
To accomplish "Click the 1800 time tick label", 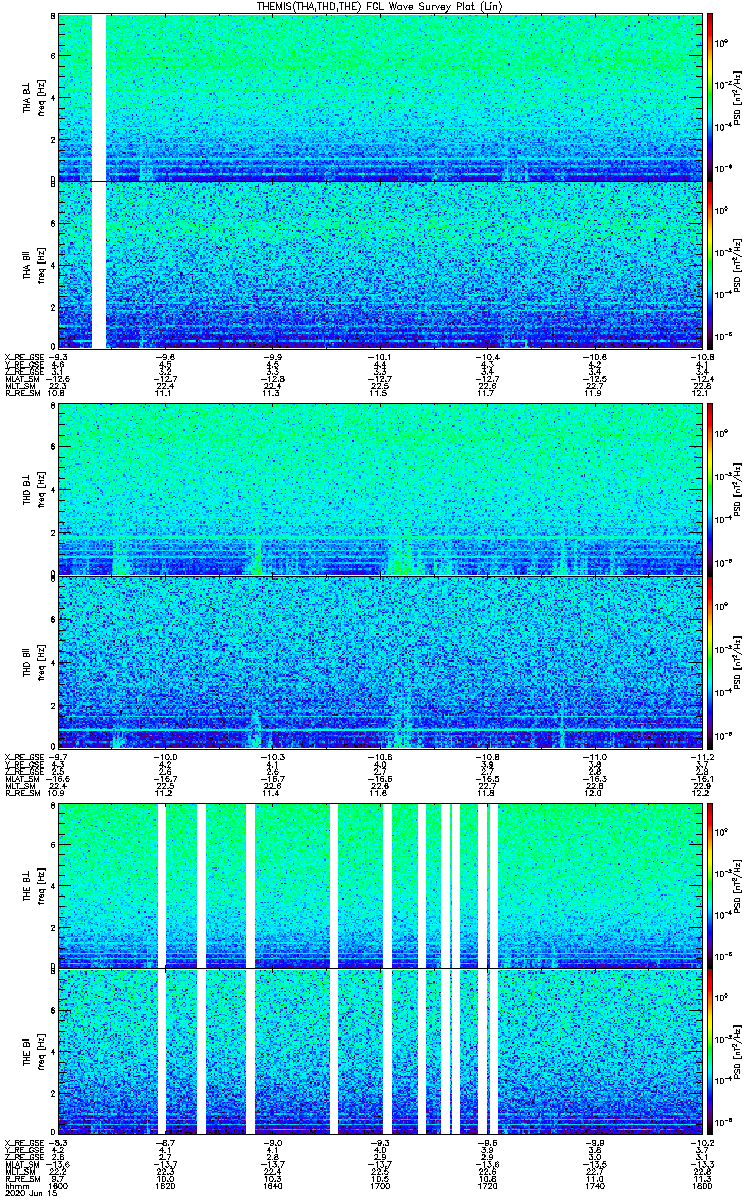I will [702, 1186].
